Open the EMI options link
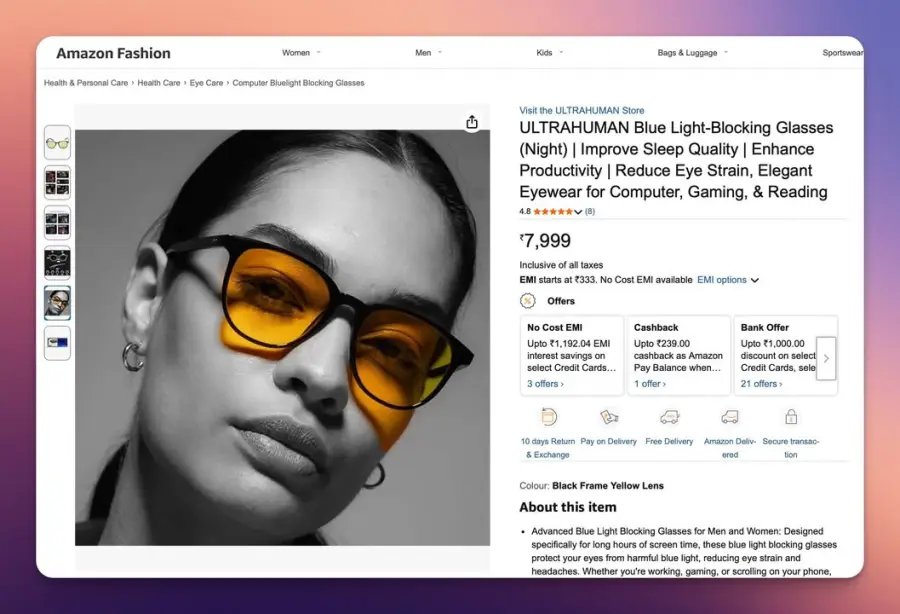This screenshot has width=900, height=614. (721, 280)
